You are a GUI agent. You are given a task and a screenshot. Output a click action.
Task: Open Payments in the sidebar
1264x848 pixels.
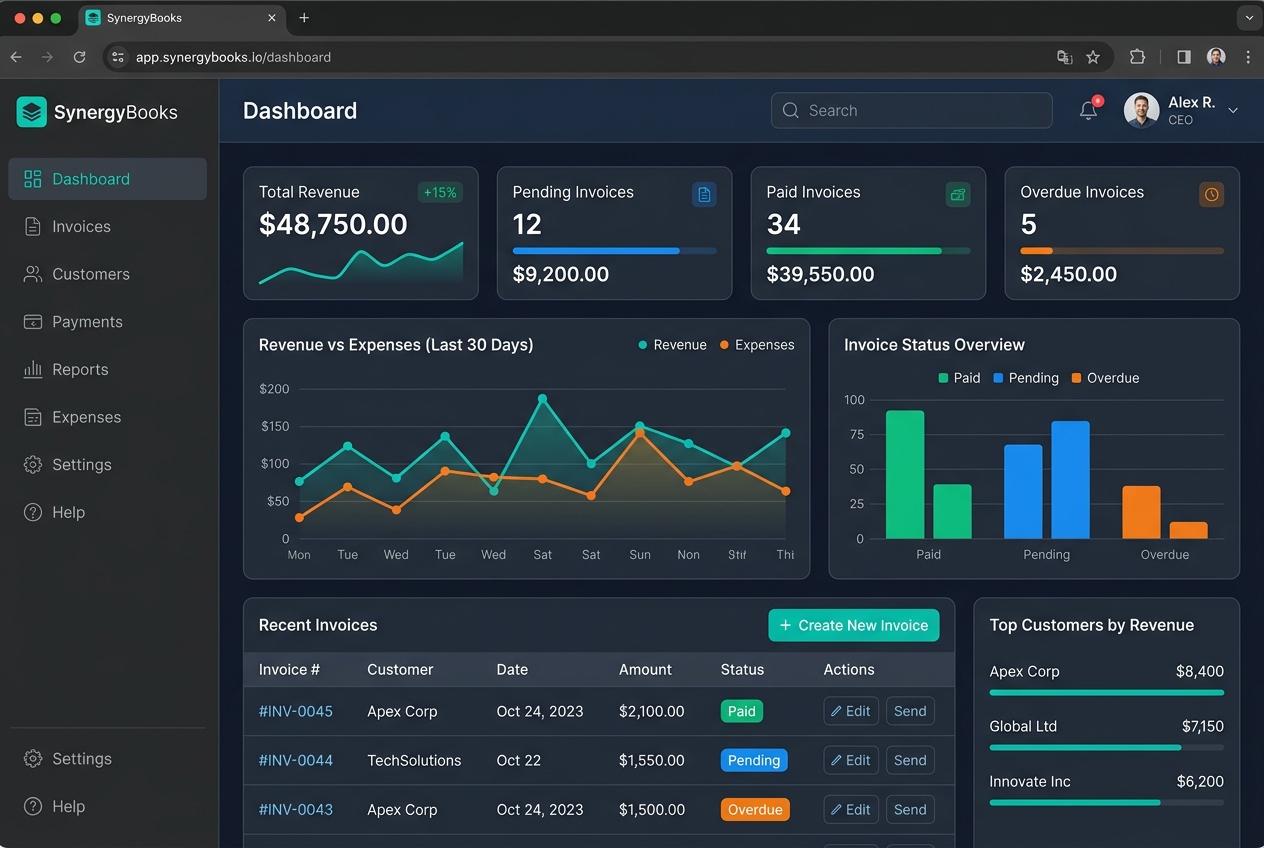pos(107,322)
